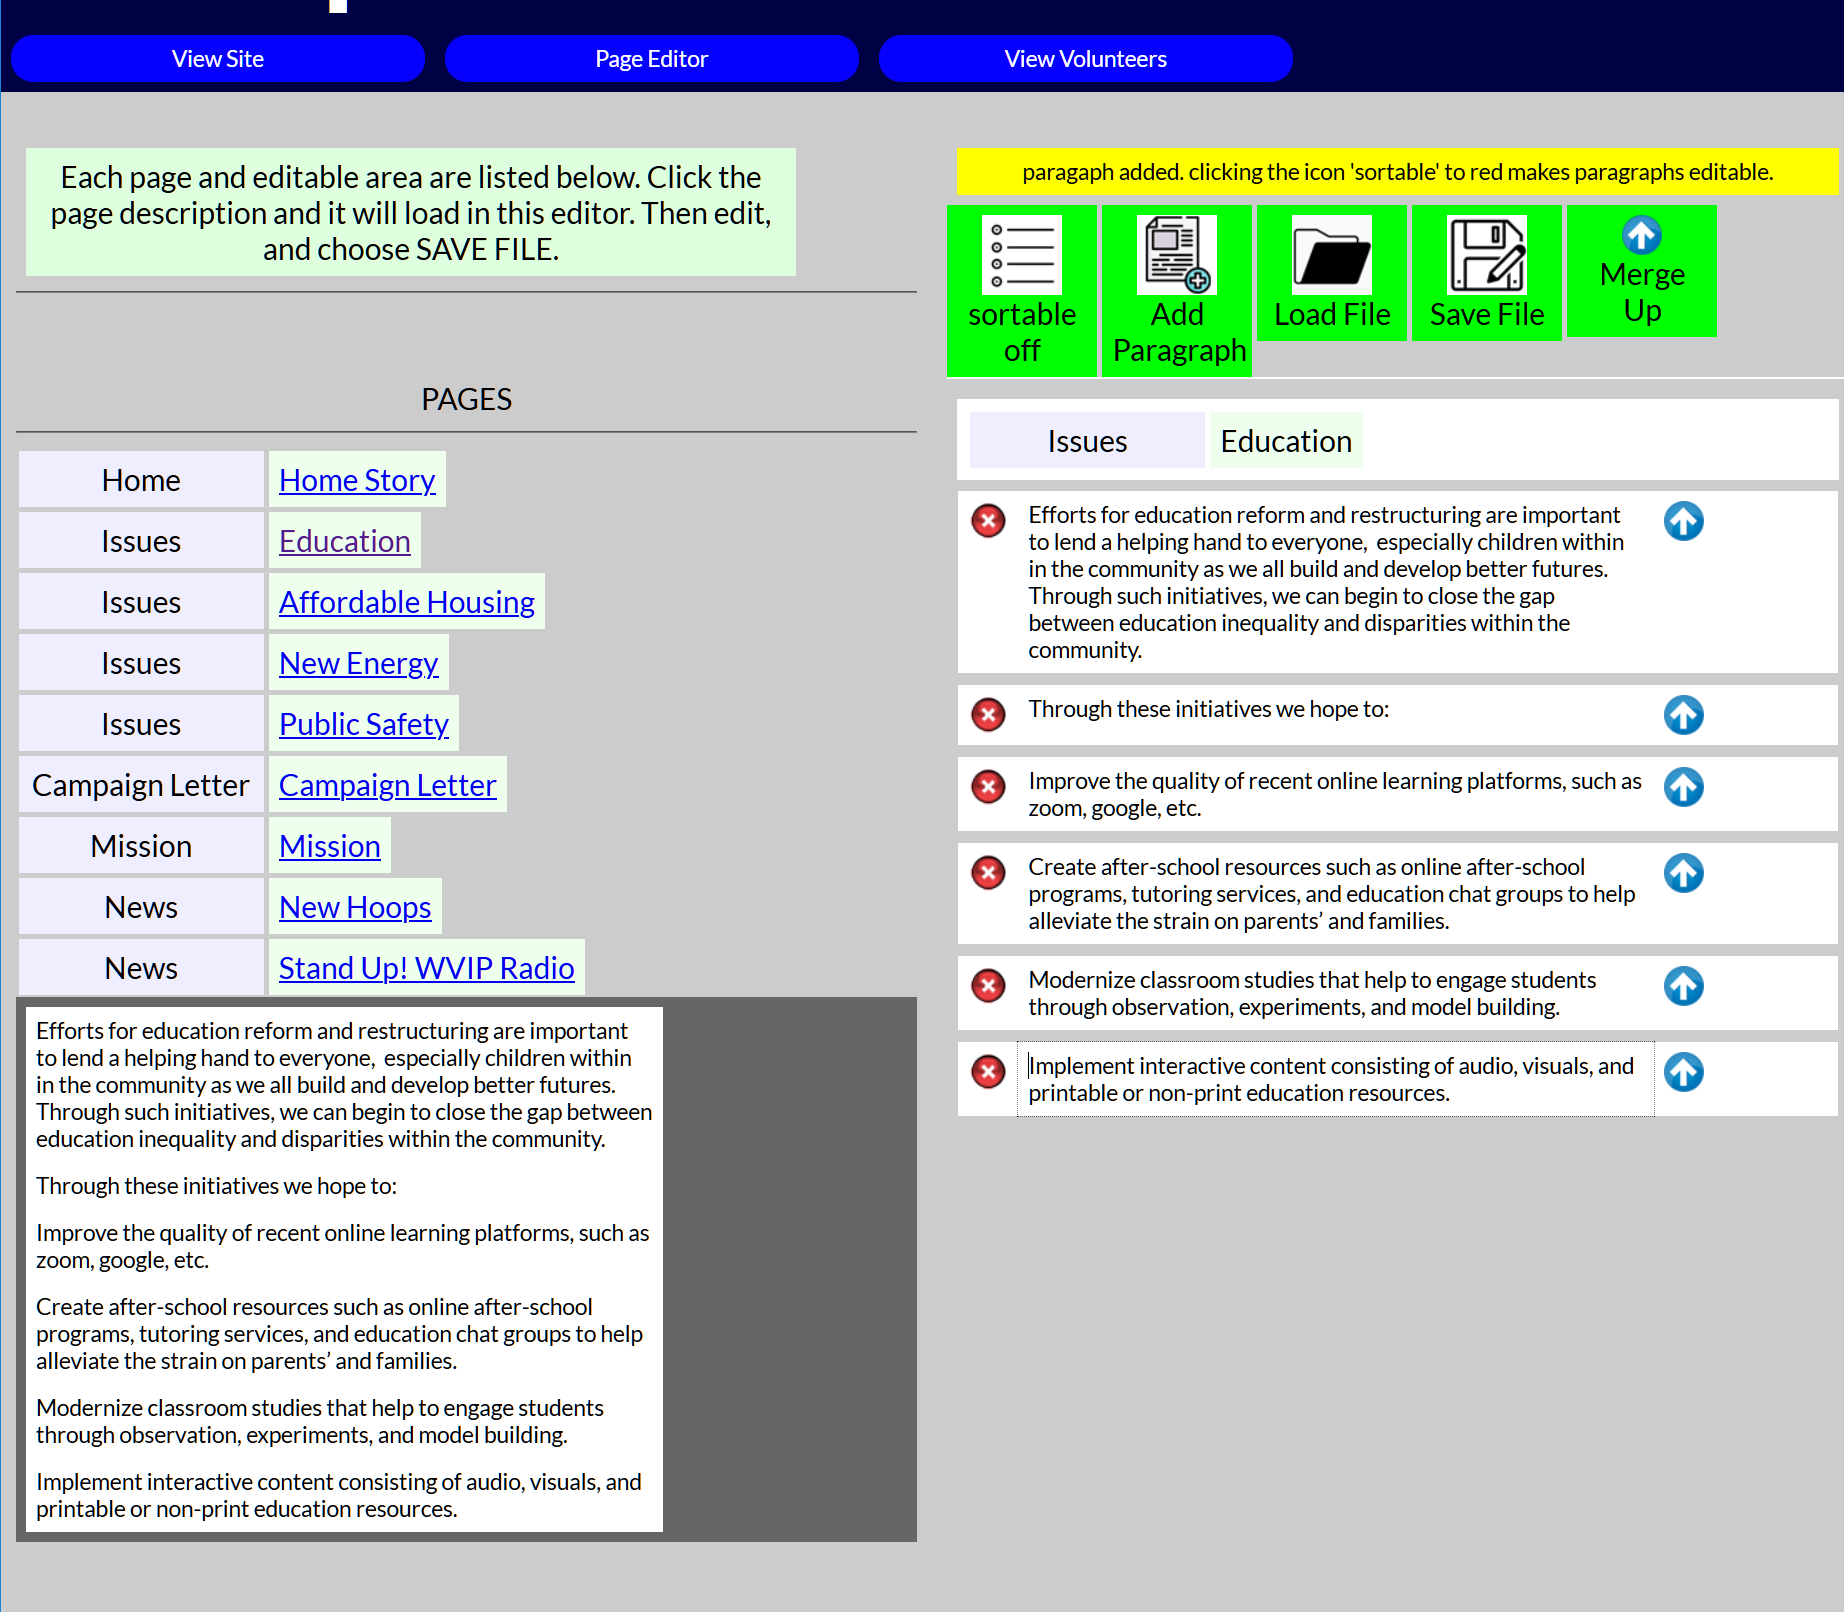Open the Page Editor tab

tap(652, 59)
